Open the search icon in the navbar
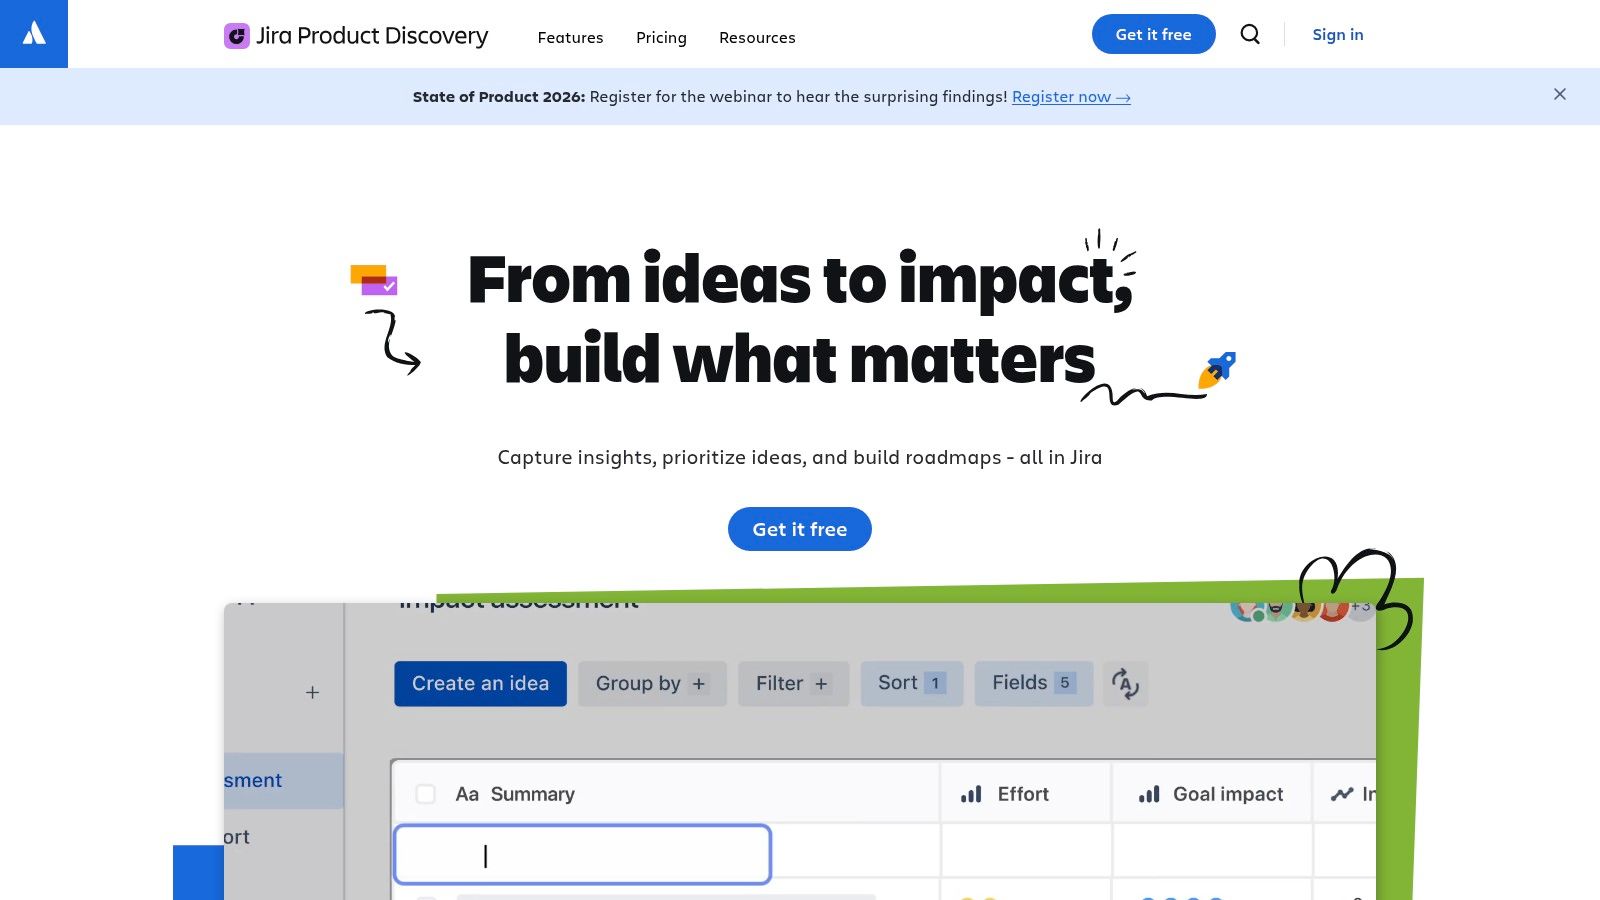This screenshot has height=900, width=1600. click(1250, 34)
